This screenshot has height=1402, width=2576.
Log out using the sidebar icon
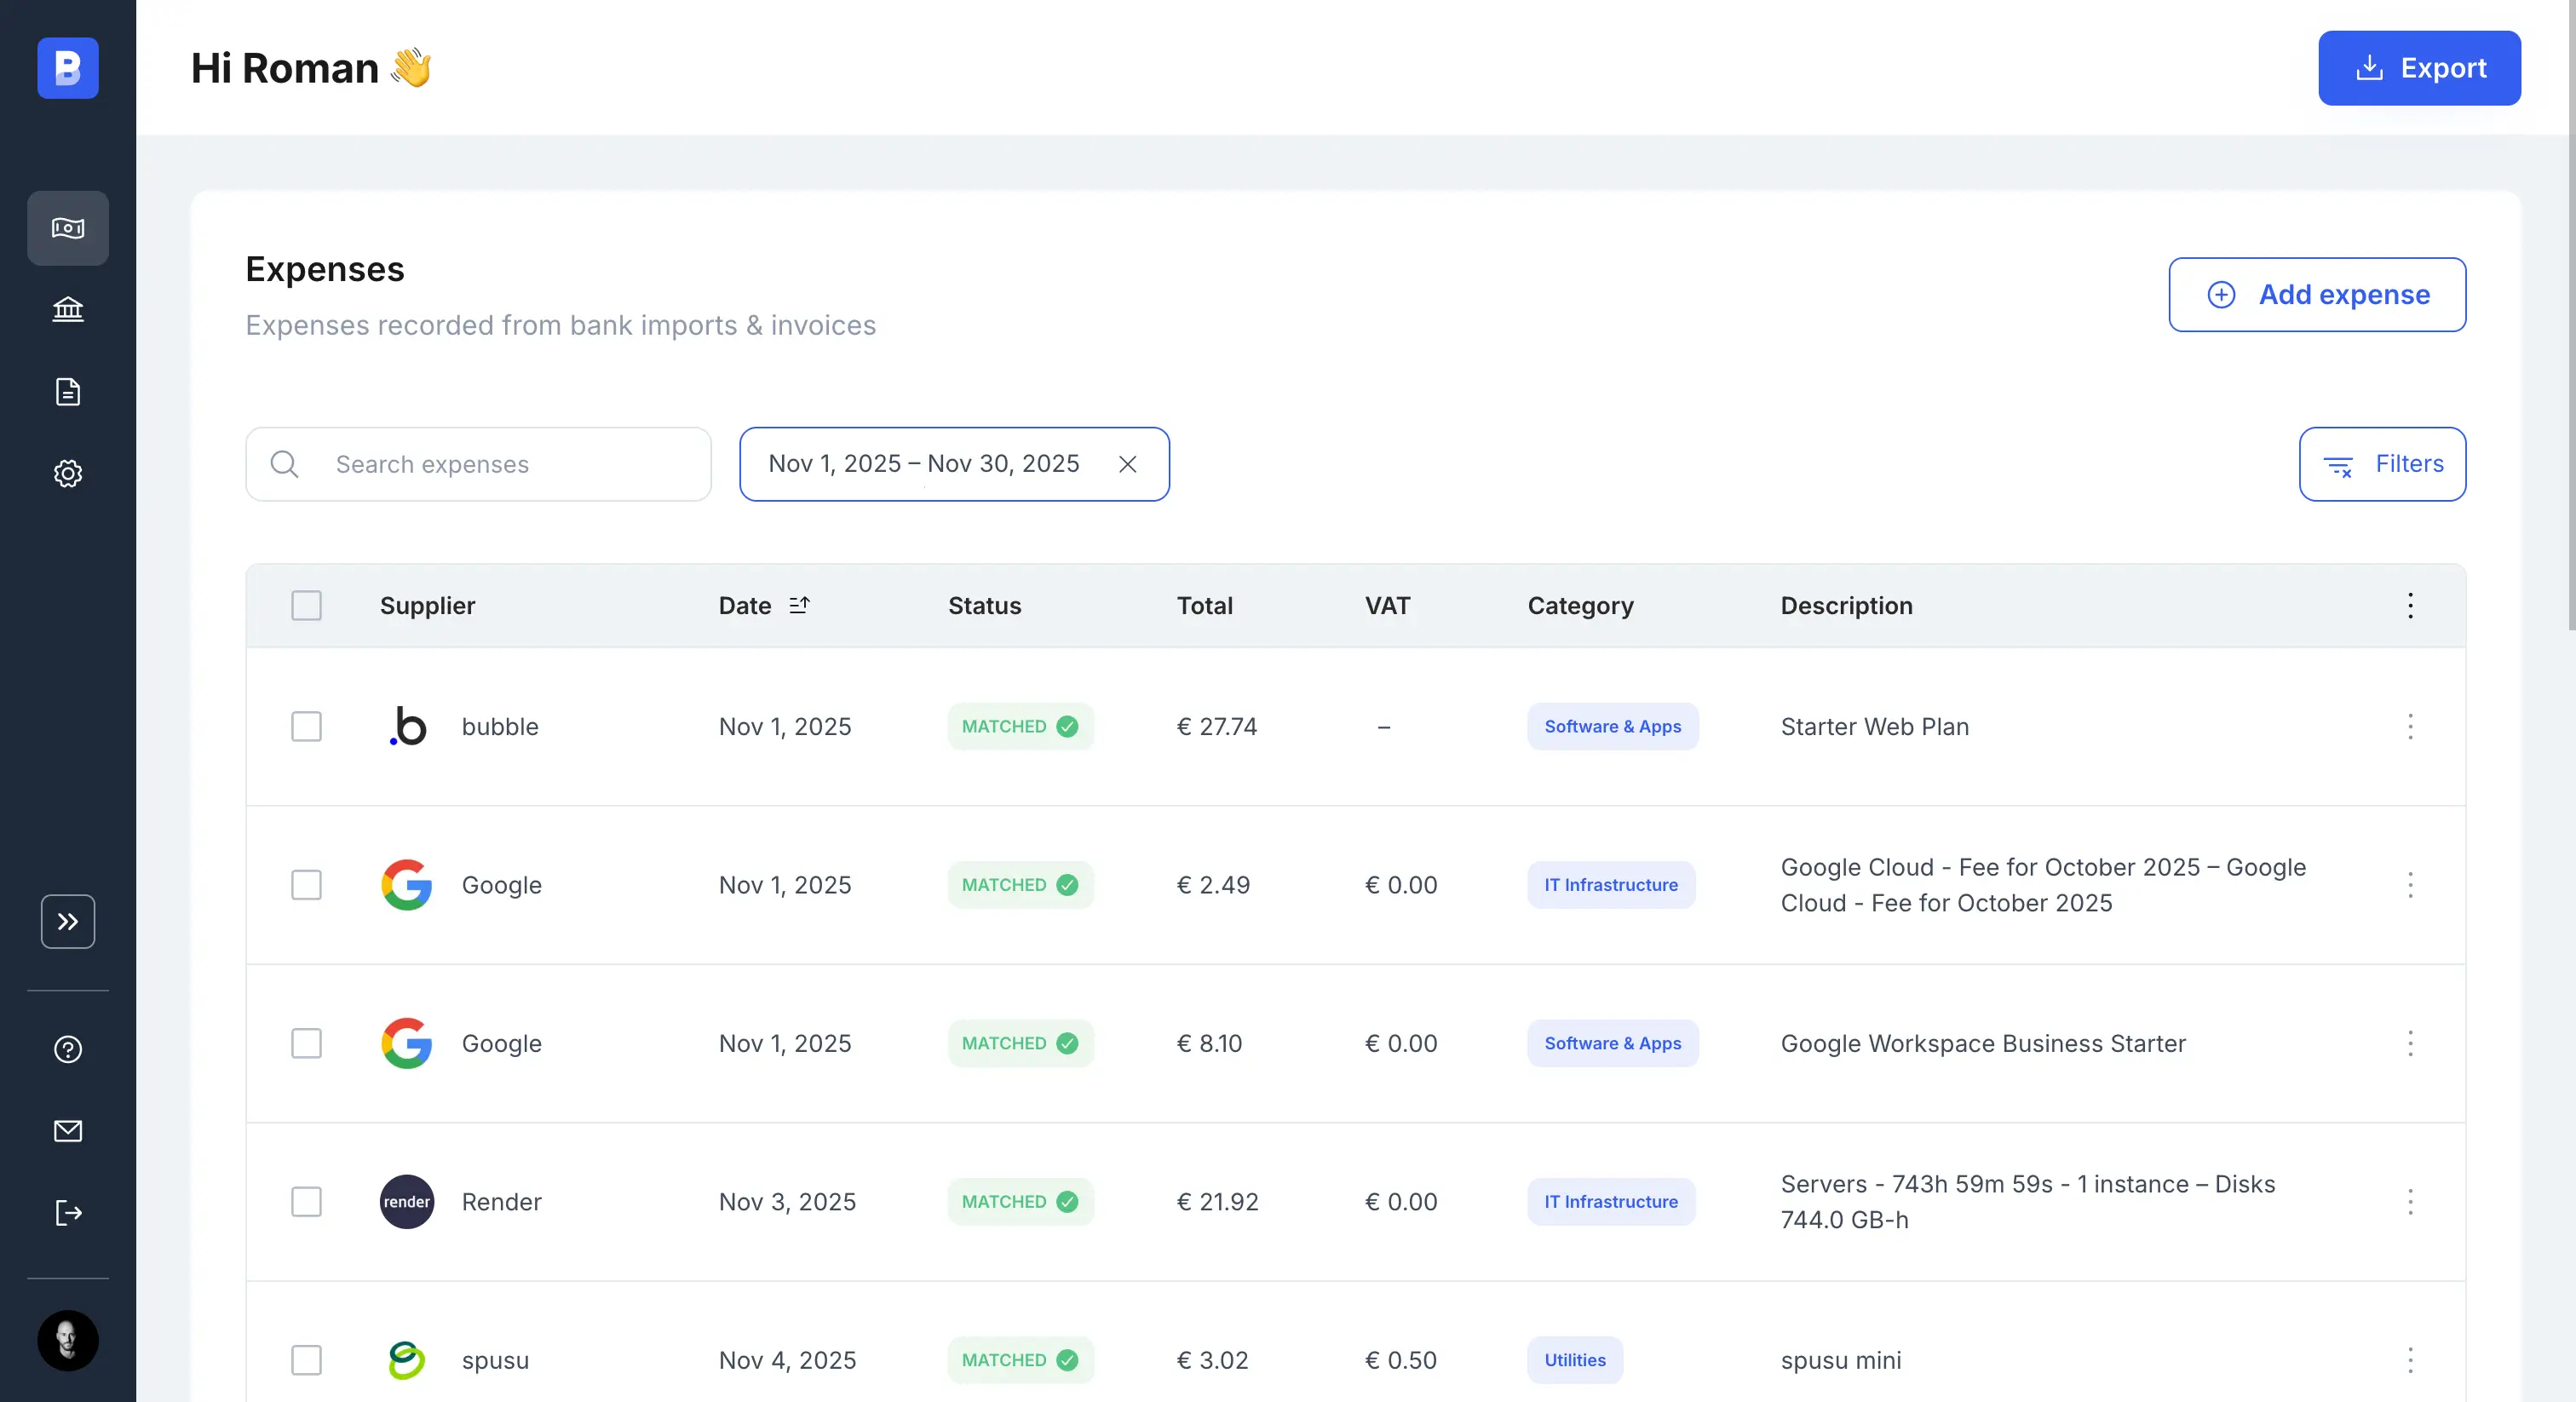point(67,1213)
